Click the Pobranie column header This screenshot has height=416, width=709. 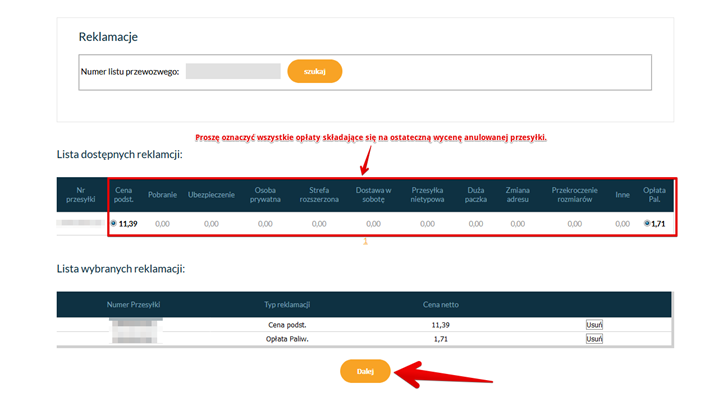[x=163, y=194]
